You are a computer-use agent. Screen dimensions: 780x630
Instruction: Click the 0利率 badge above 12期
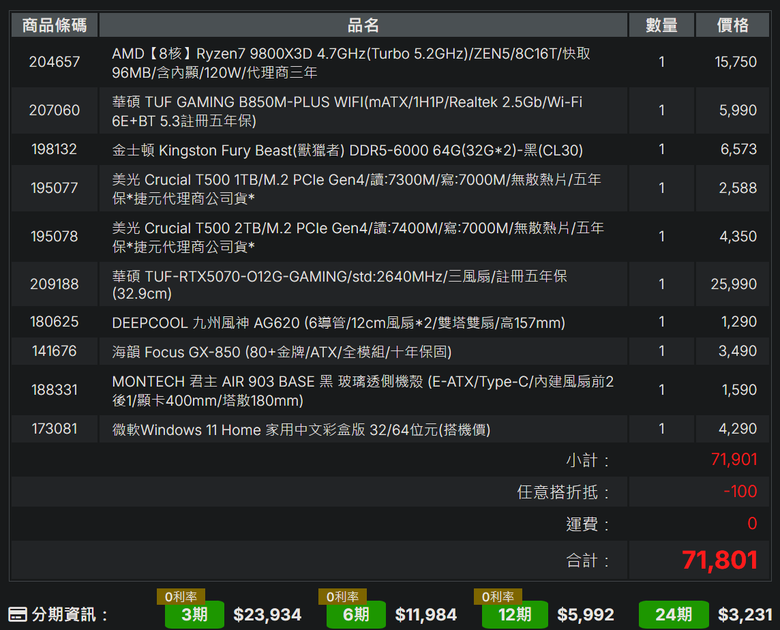(497, 596)
